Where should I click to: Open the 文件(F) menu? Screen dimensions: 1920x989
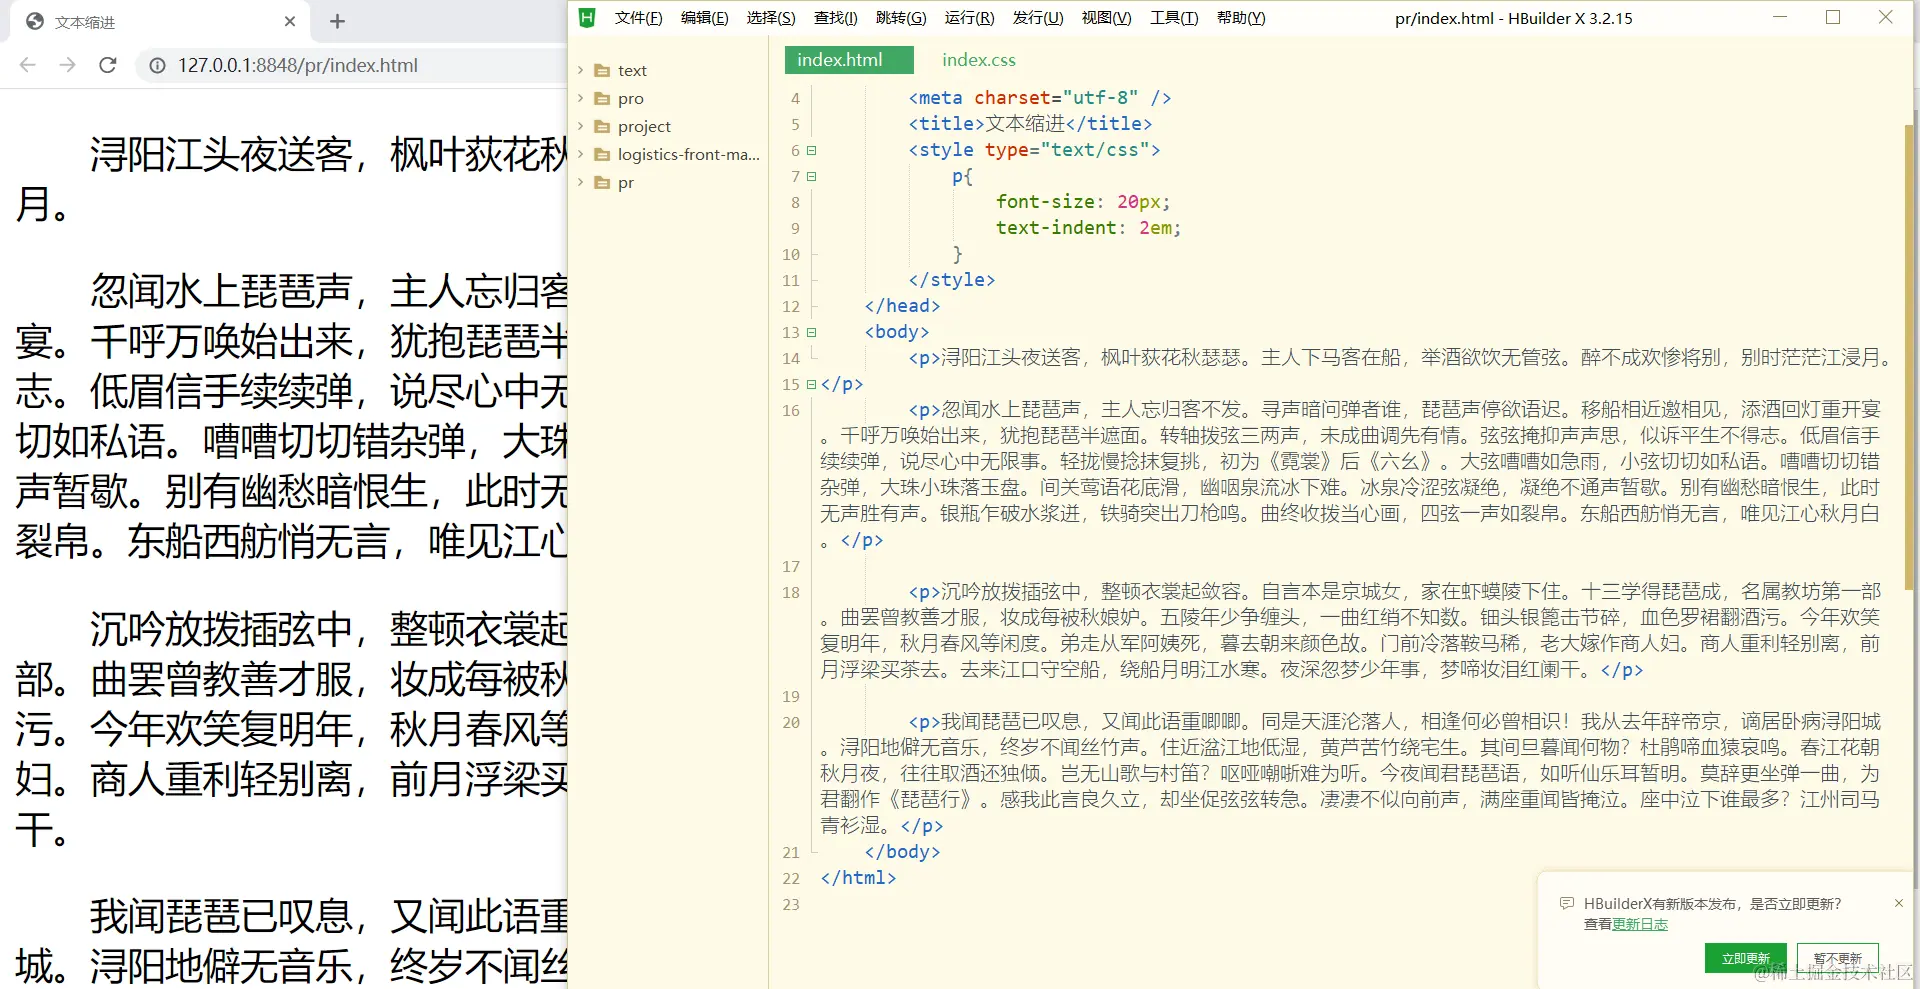click(x=638, y=18)
